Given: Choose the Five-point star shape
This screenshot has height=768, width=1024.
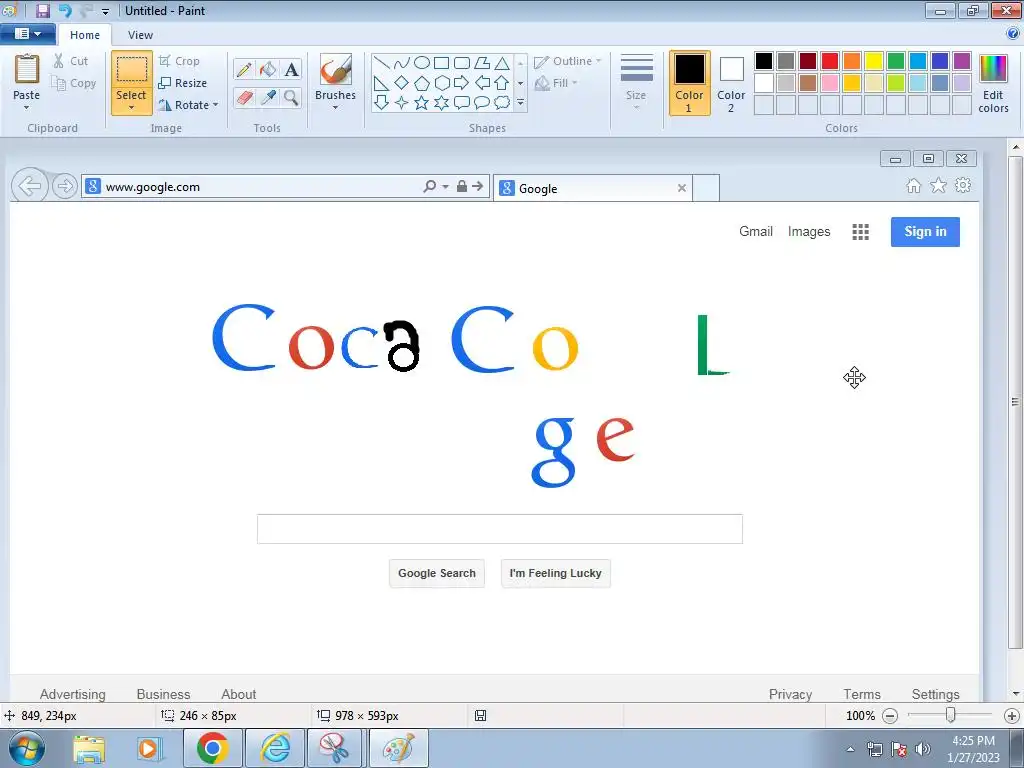Looking at the screenshot, I should [422, 103].
